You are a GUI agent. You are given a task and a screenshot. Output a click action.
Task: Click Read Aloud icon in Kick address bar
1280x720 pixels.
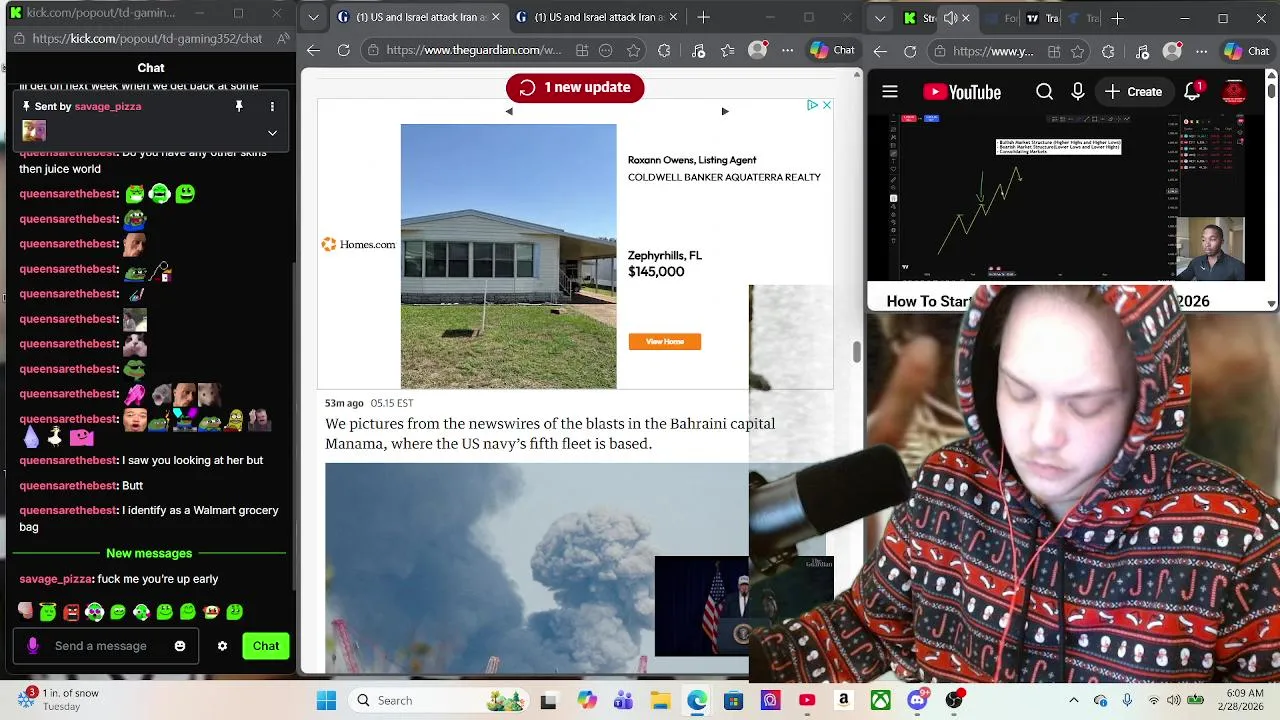284,39
